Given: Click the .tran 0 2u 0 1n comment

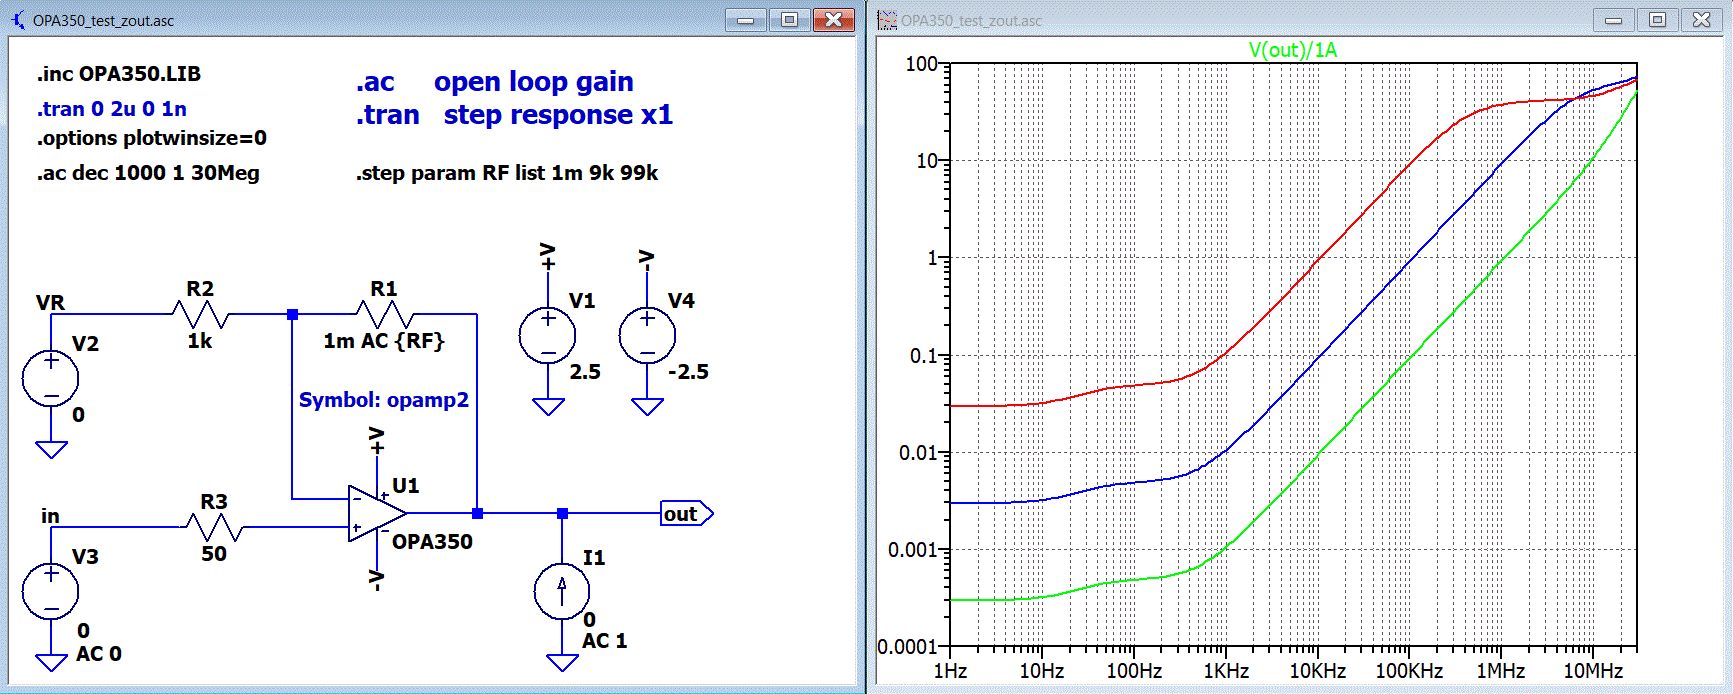Looking at the screenshot, I should click(x=112, y=109).
